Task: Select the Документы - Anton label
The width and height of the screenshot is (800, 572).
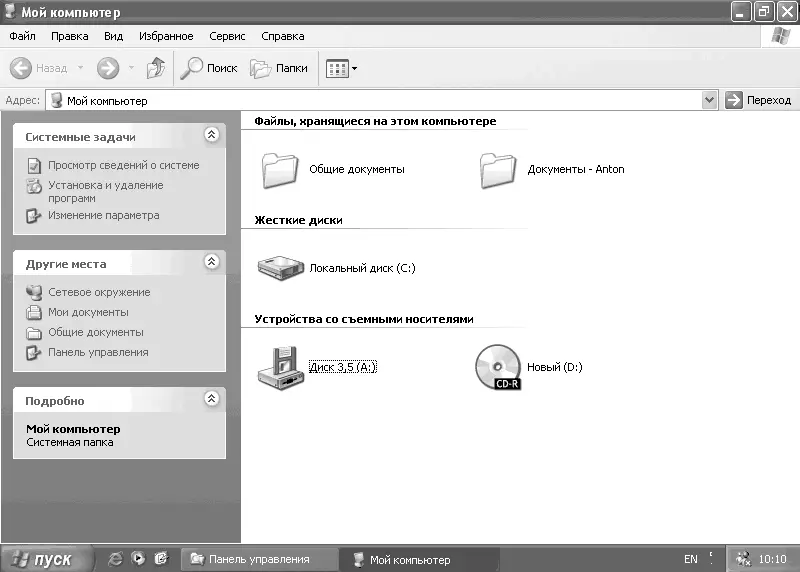Action: pos(576,169)
